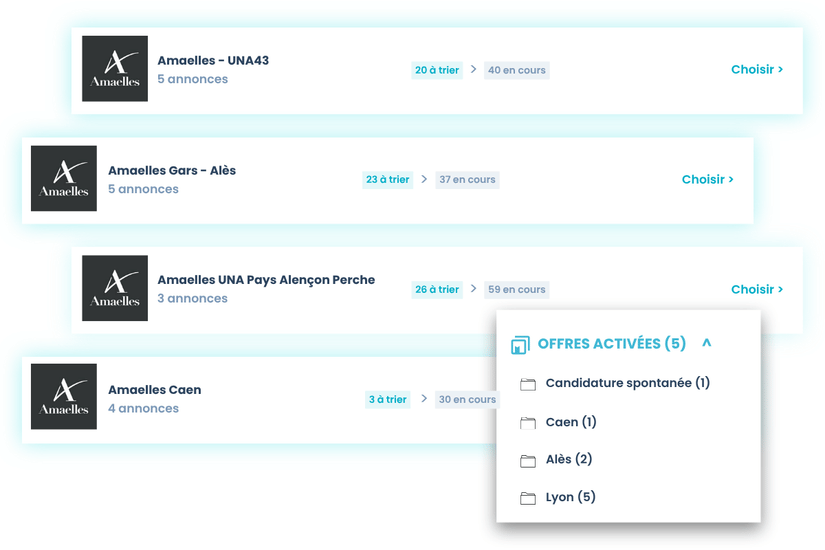Click the Amaelles logo on Gars - Alès card
Image resolution: width=825 pixels, height=550 pixels.
coord(64,178)
